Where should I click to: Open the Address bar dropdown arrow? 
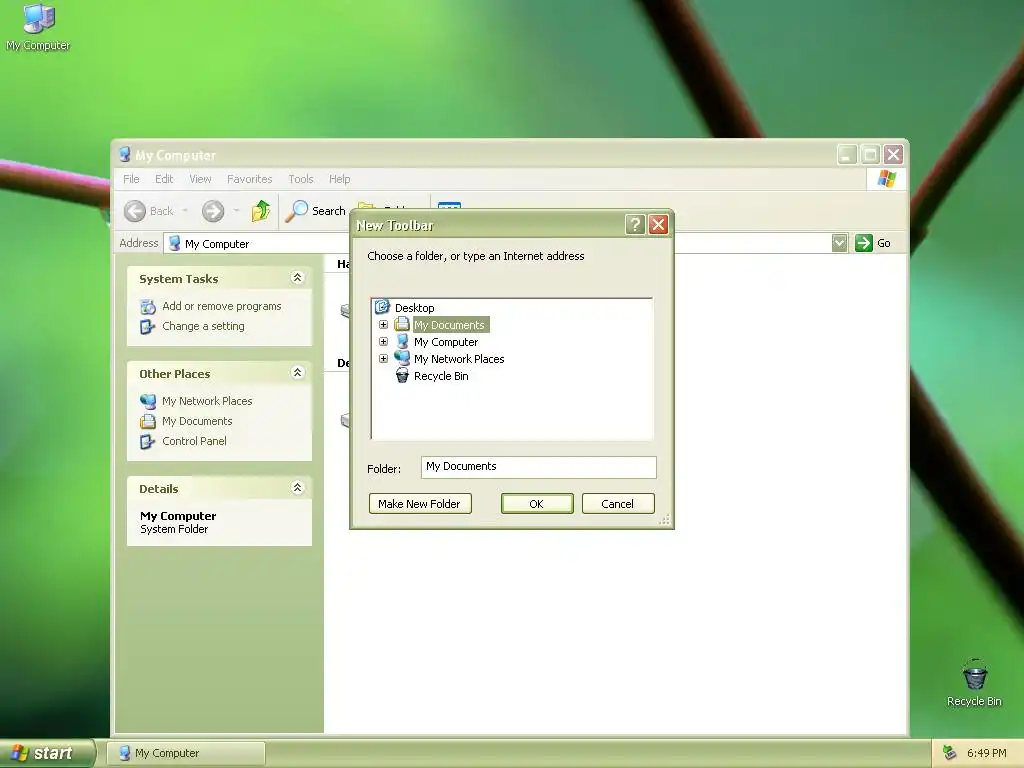840,243
